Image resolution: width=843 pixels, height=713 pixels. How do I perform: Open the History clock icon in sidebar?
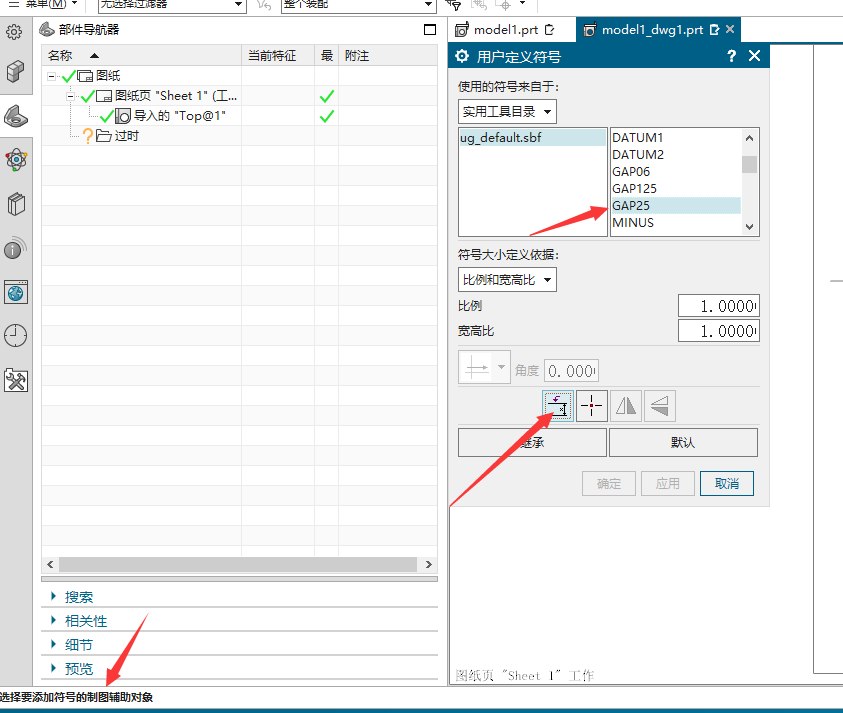coord(17,336)
